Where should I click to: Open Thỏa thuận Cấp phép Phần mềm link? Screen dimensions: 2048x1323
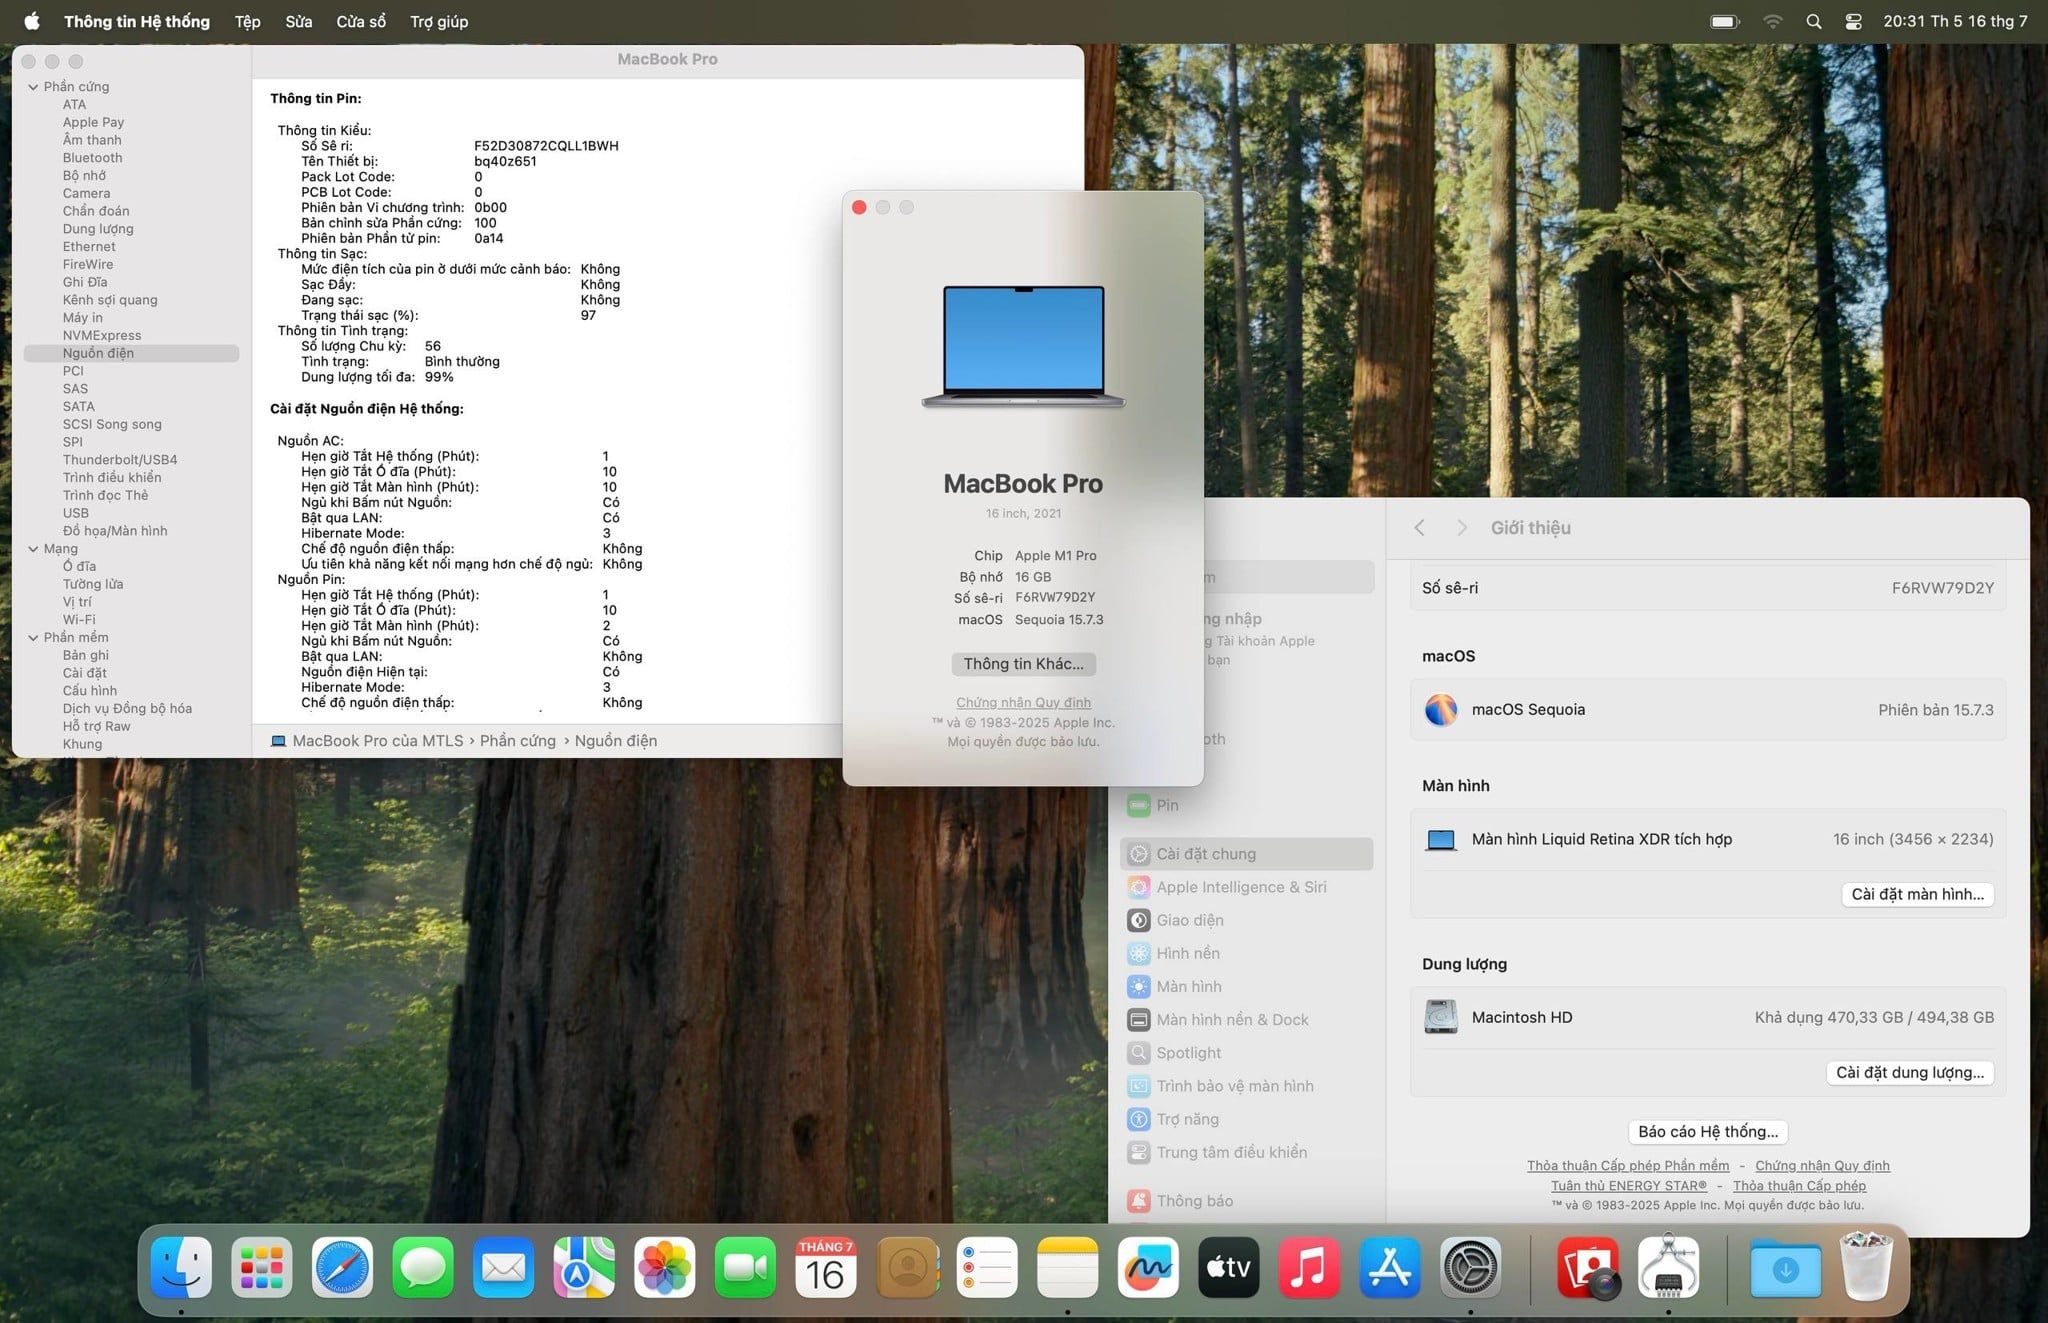click(x=1628, y=1165)
